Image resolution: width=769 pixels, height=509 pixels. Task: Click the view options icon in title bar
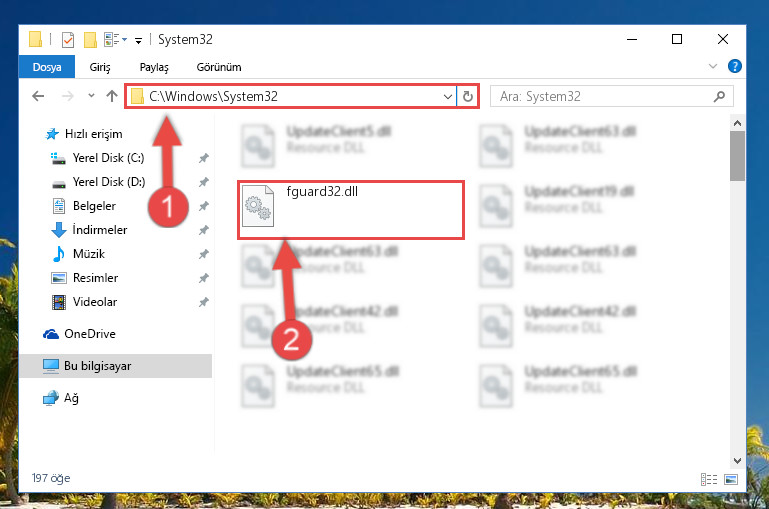pyautogui.click(x=115, y=39)
